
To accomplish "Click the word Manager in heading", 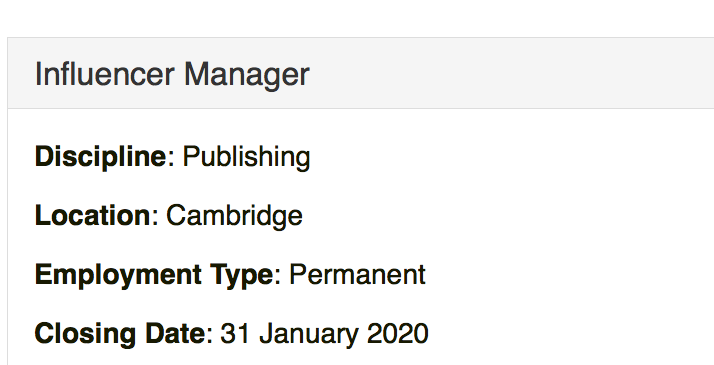I will coord(247,74).
